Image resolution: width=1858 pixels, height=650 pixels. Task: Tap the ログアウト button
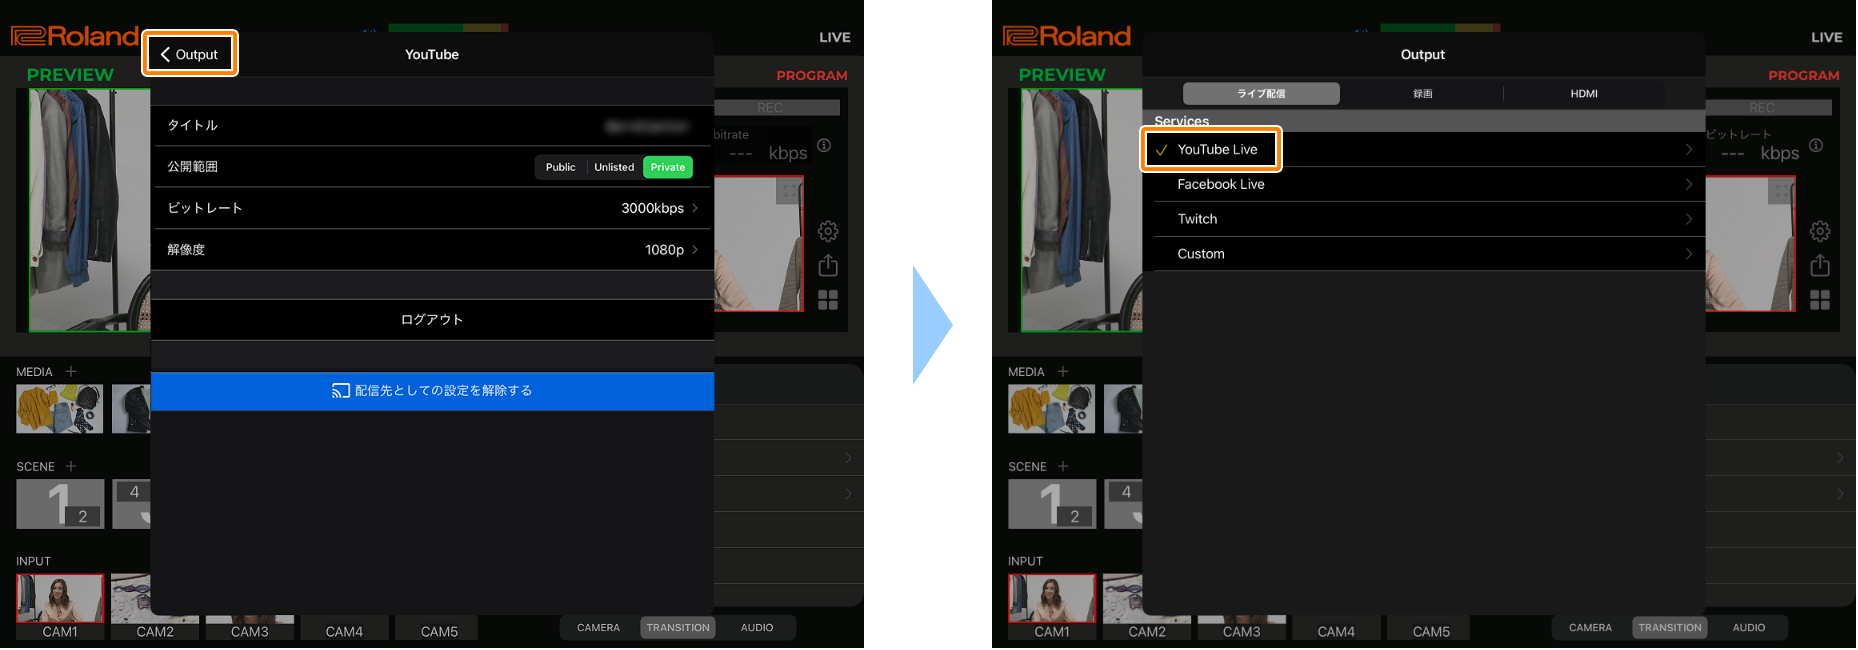(x=432, y=320)
